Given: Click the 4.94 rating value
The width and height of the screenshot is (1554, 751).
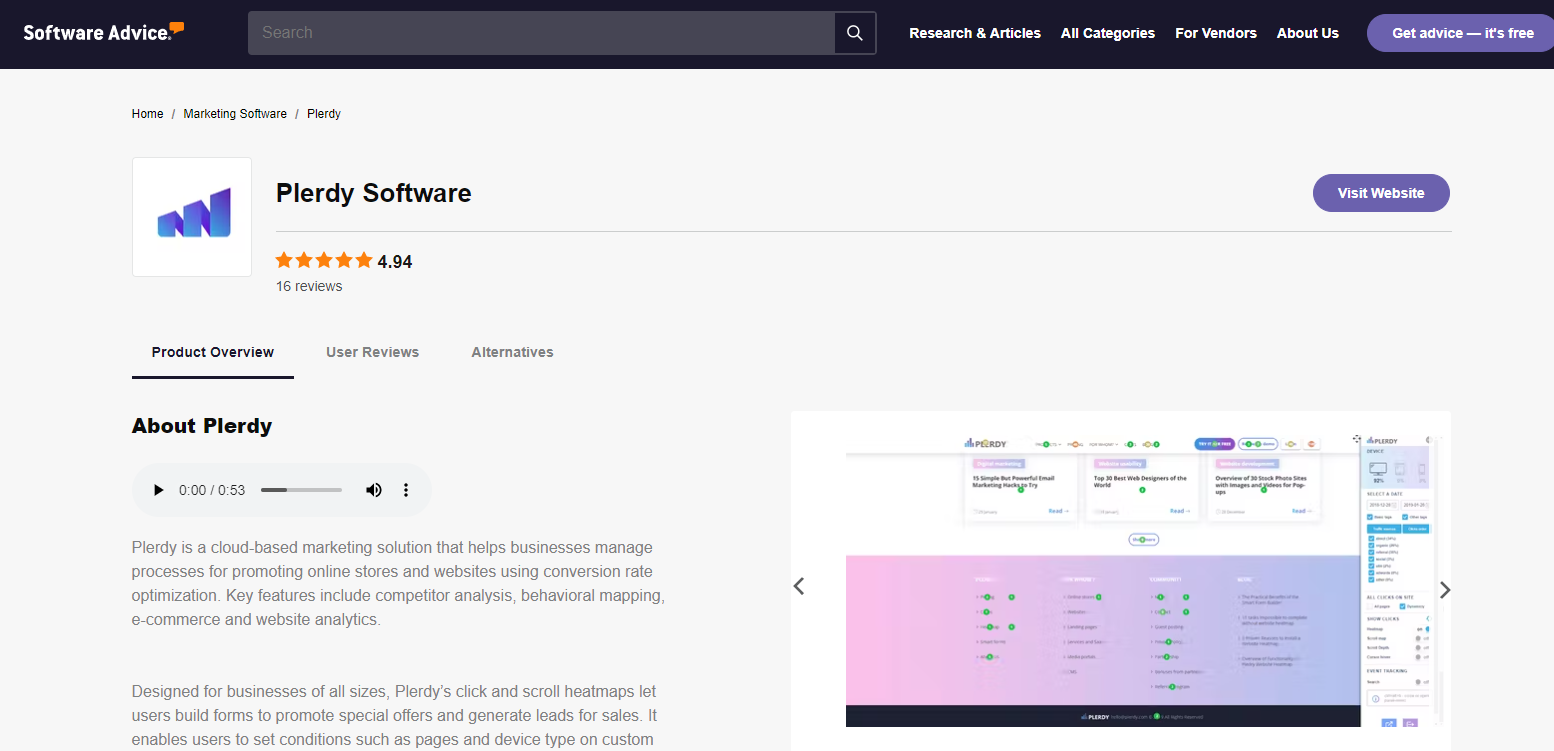Looking at the screenshot, I should tap(395, 262).
